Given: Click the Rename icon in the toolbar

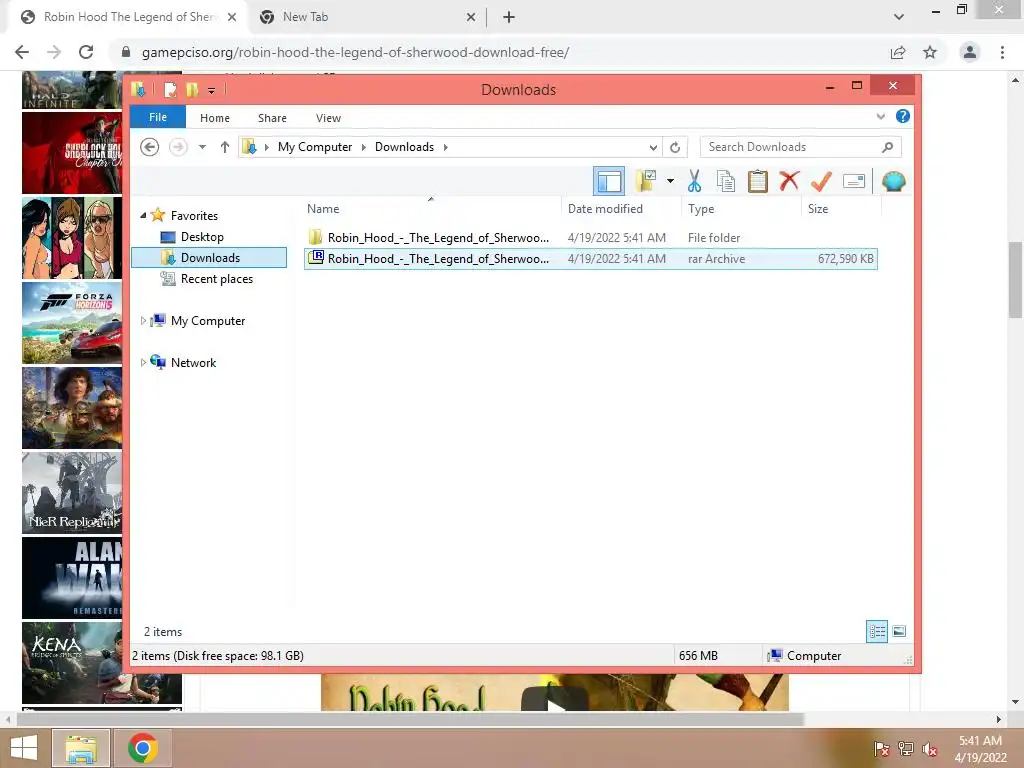Looking at the screenshot, I should point(854,181).
